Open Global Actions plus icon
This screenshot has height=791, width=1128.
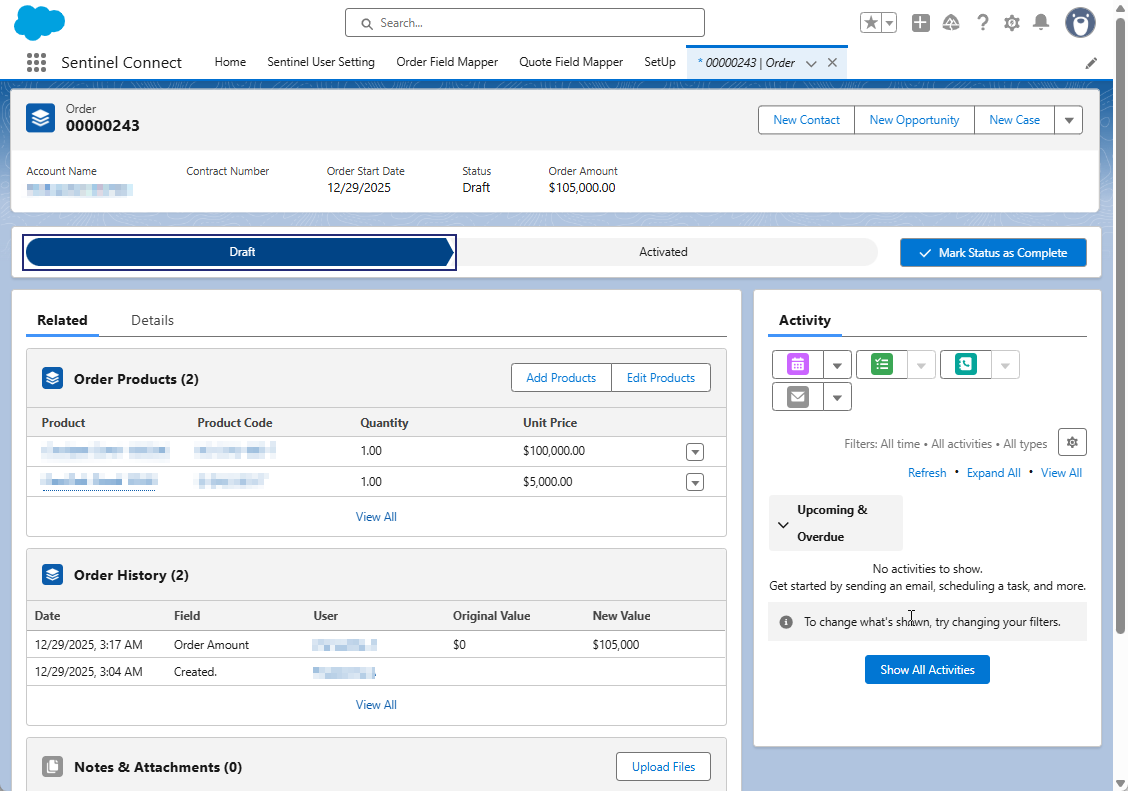tap(921, 23)
